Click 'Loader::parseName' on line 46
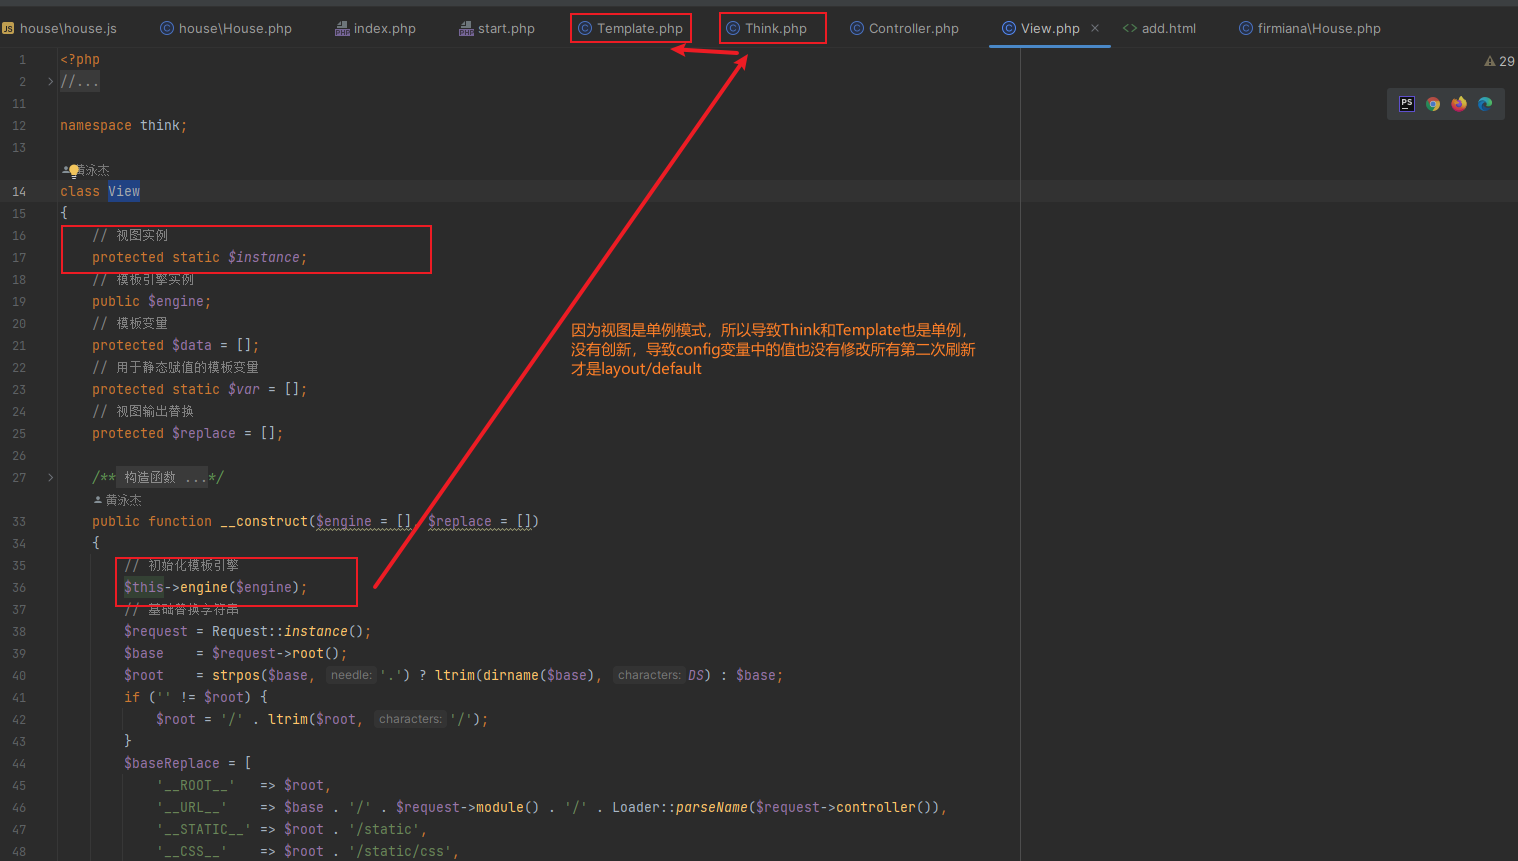This screenshot has height=861, width=1518. click(x=680, y=807)
